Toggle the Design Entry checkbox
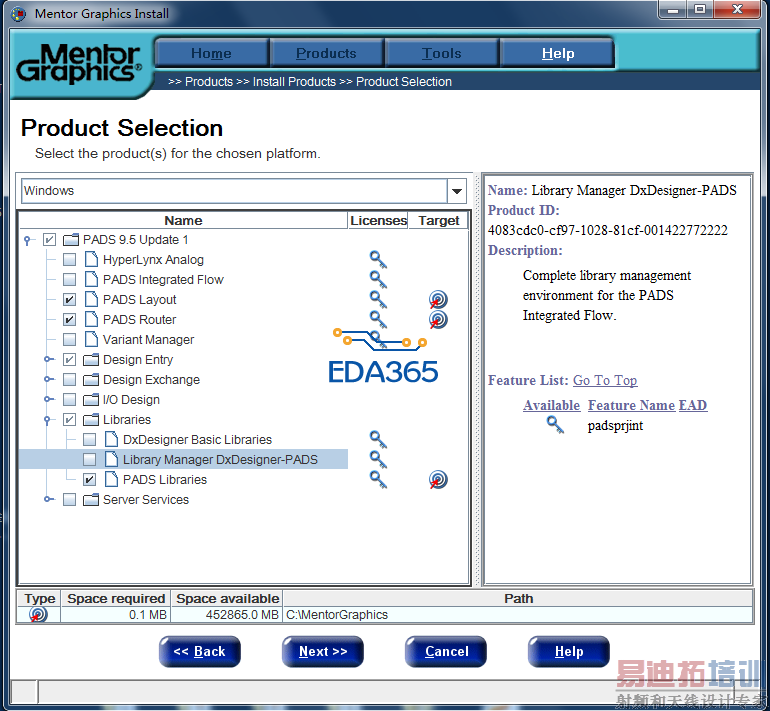This screenshot has width=770, height=711. pos(70,359)
